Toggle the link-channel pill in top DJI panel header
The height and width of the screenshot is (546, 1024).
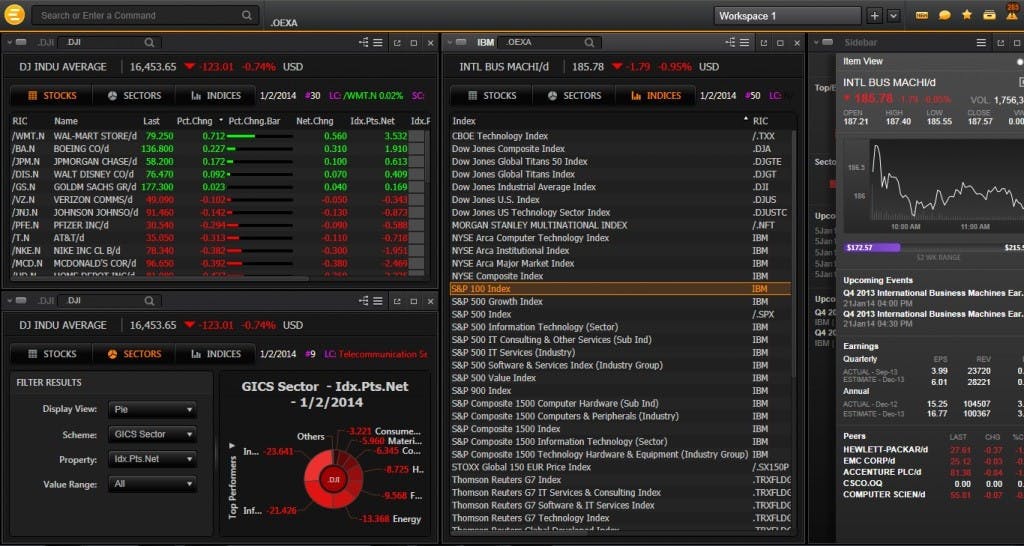[x=21, y=42]
